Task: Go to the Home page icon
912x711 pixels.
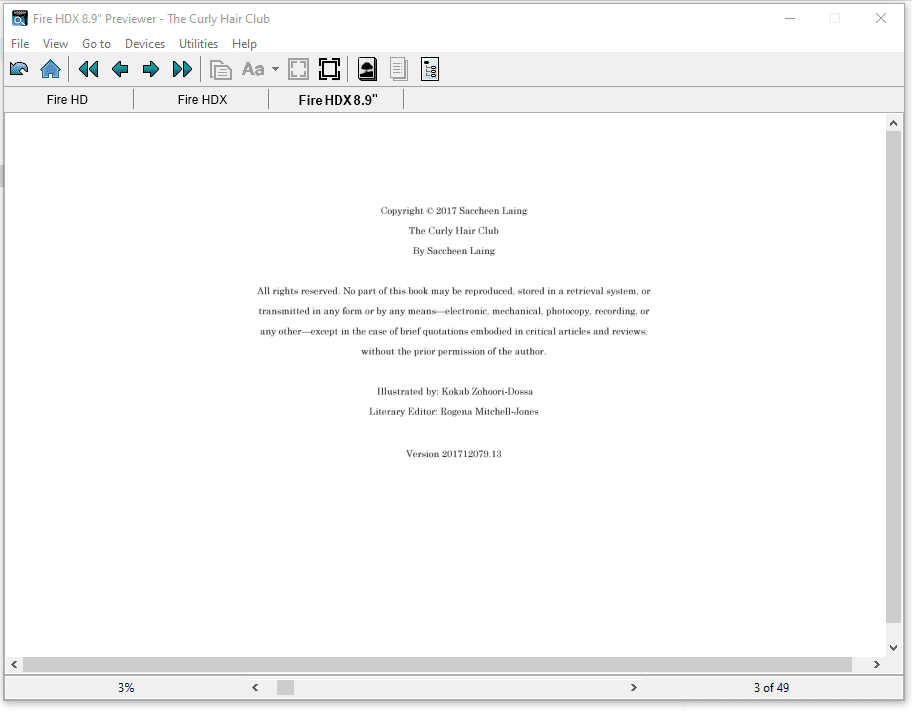Action: tap(50, 69)
